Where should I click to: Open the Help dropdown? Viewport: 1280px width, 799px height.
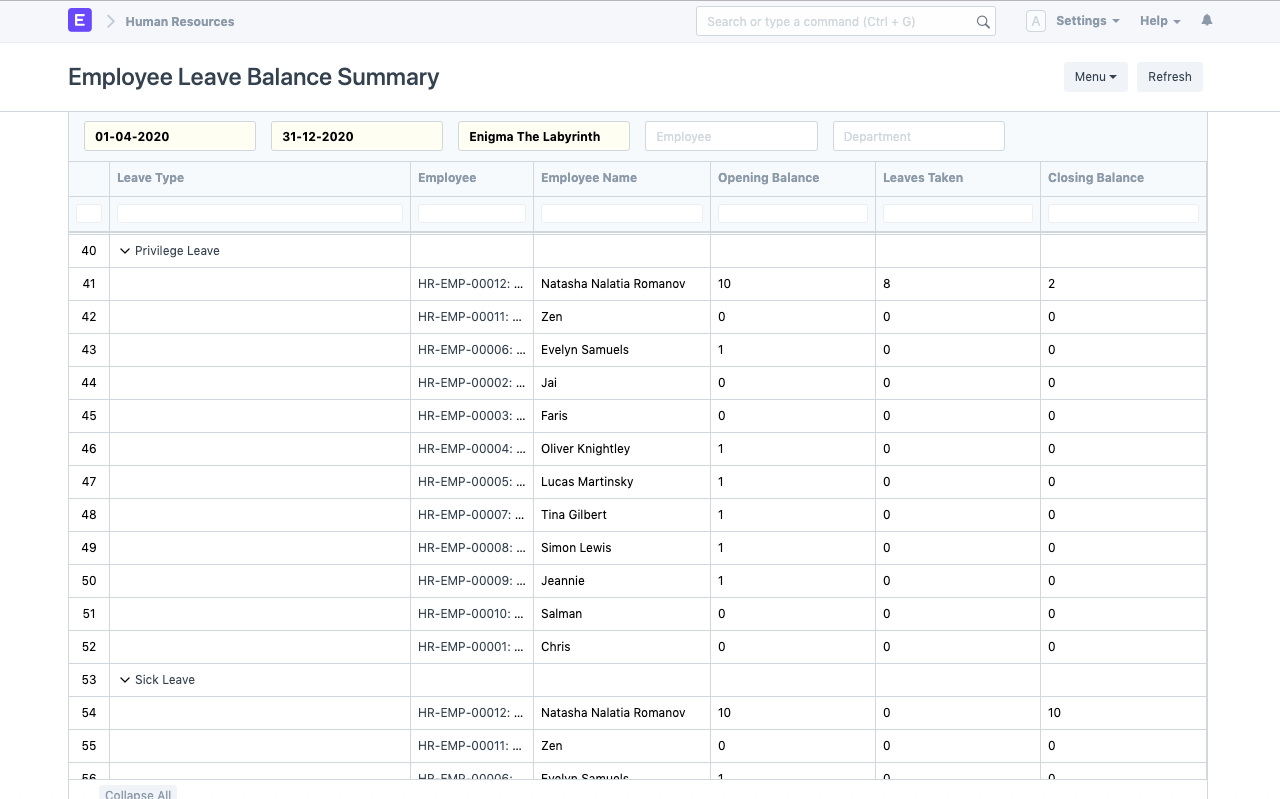1160,21
